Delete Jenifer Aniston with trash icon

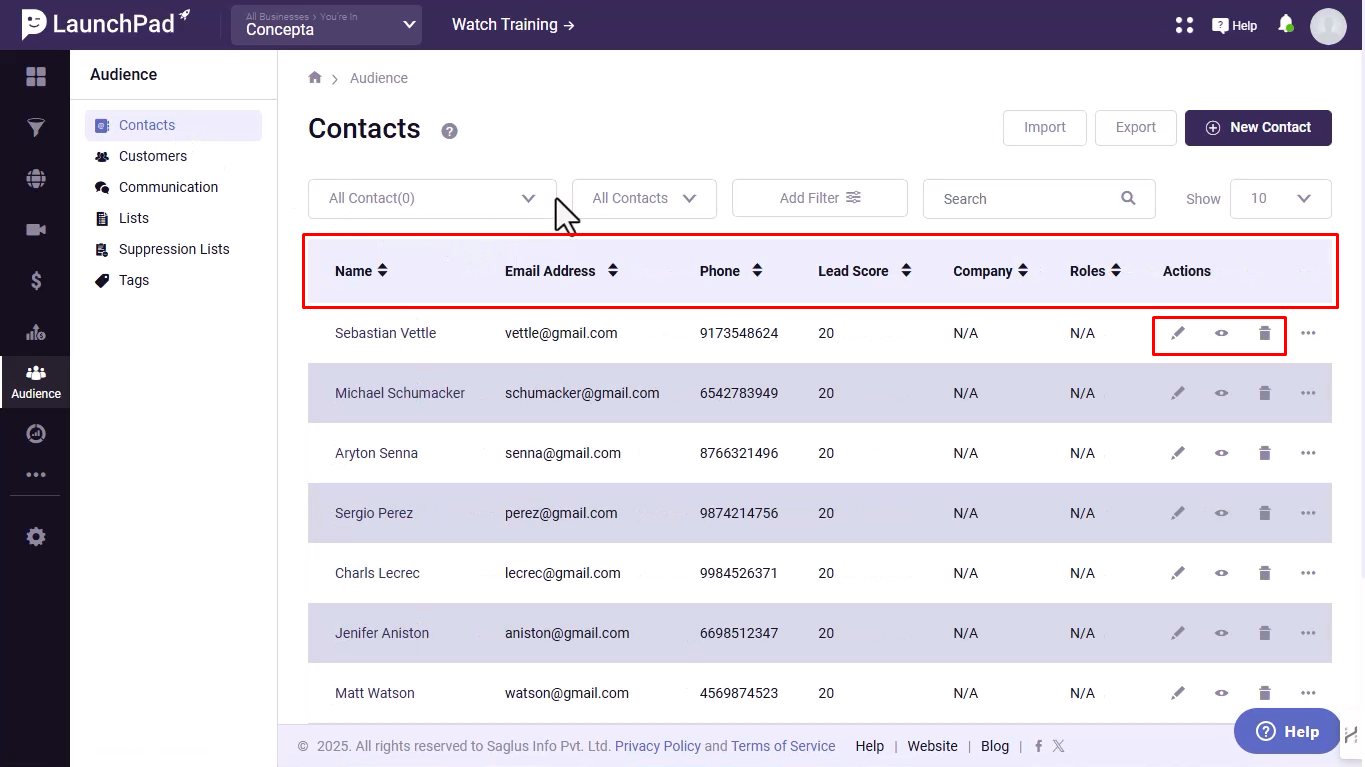1265,633
